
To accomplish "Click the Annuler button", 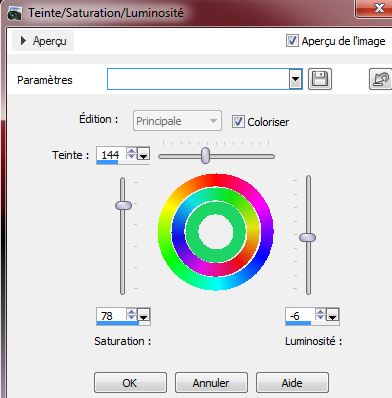I will click(211, 383).
